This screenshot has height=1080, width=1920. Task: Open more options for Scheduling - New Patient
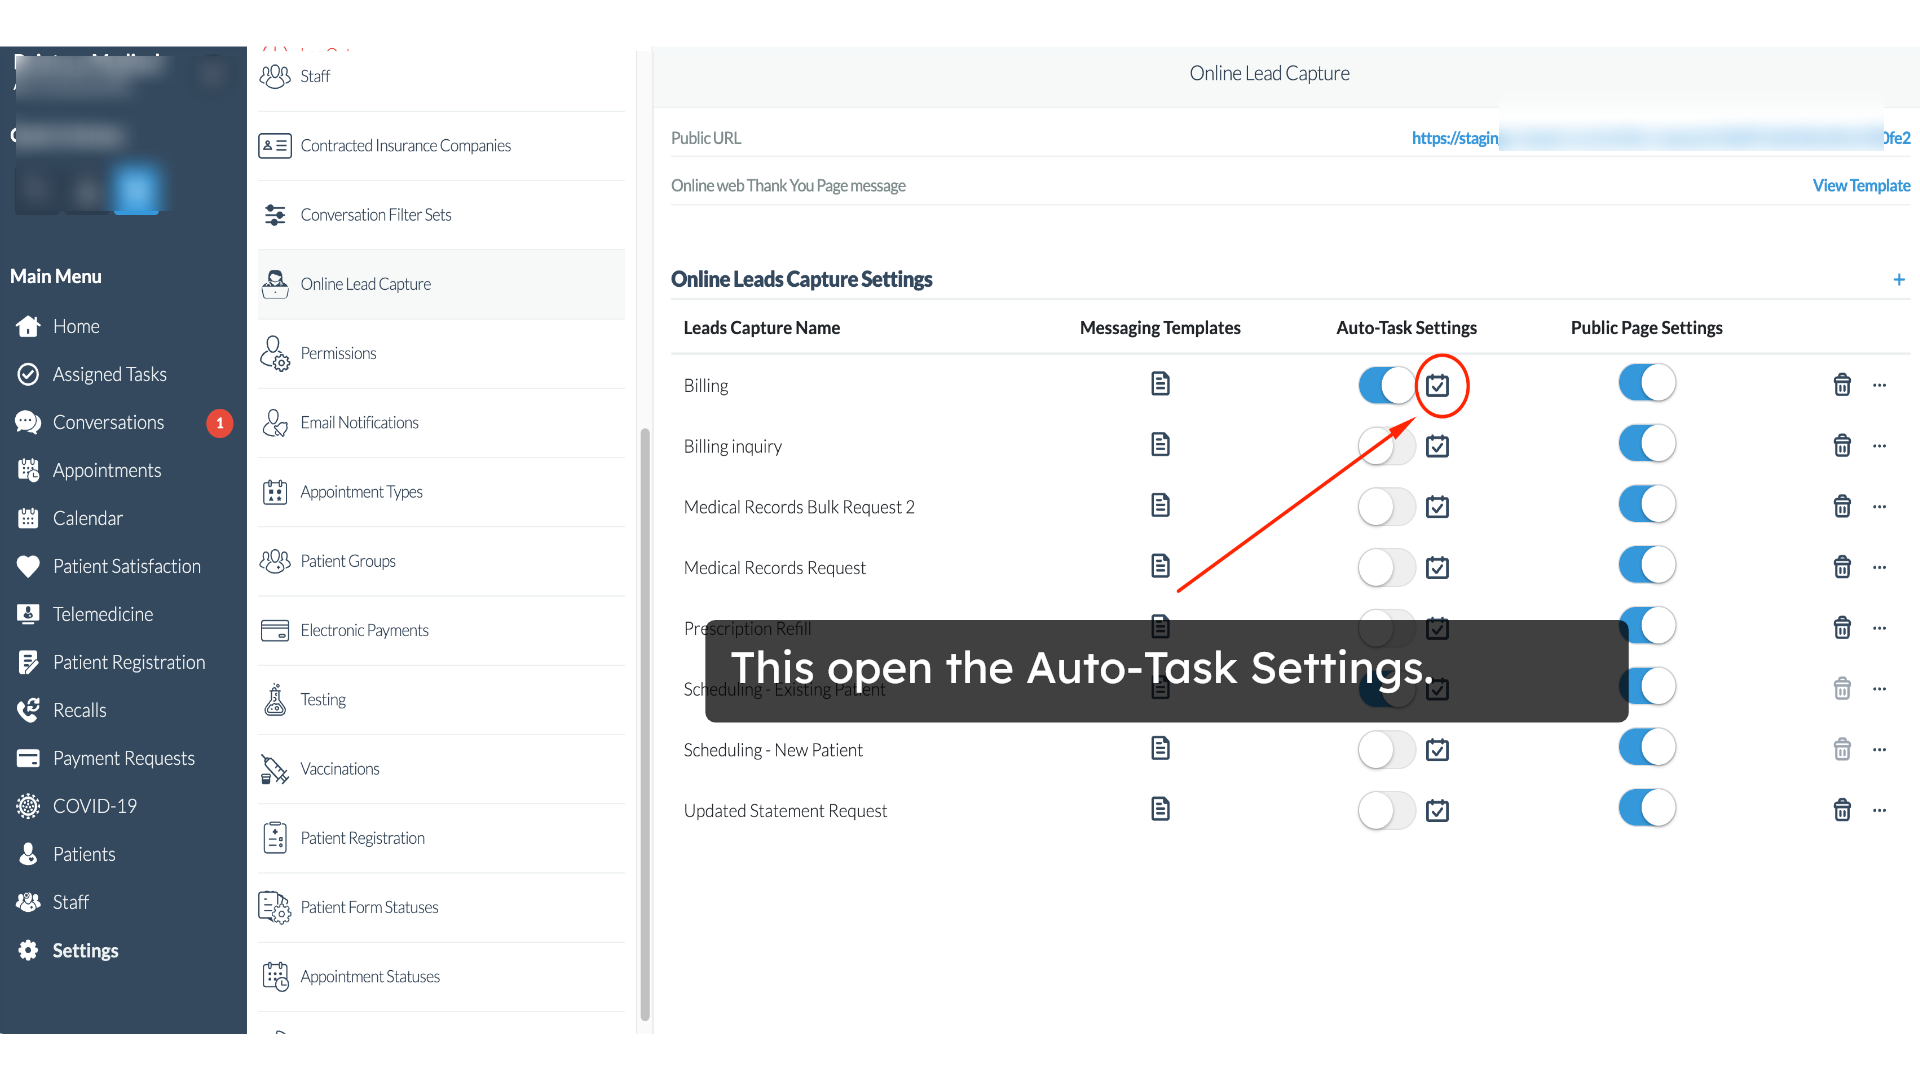coord(1880,750)
